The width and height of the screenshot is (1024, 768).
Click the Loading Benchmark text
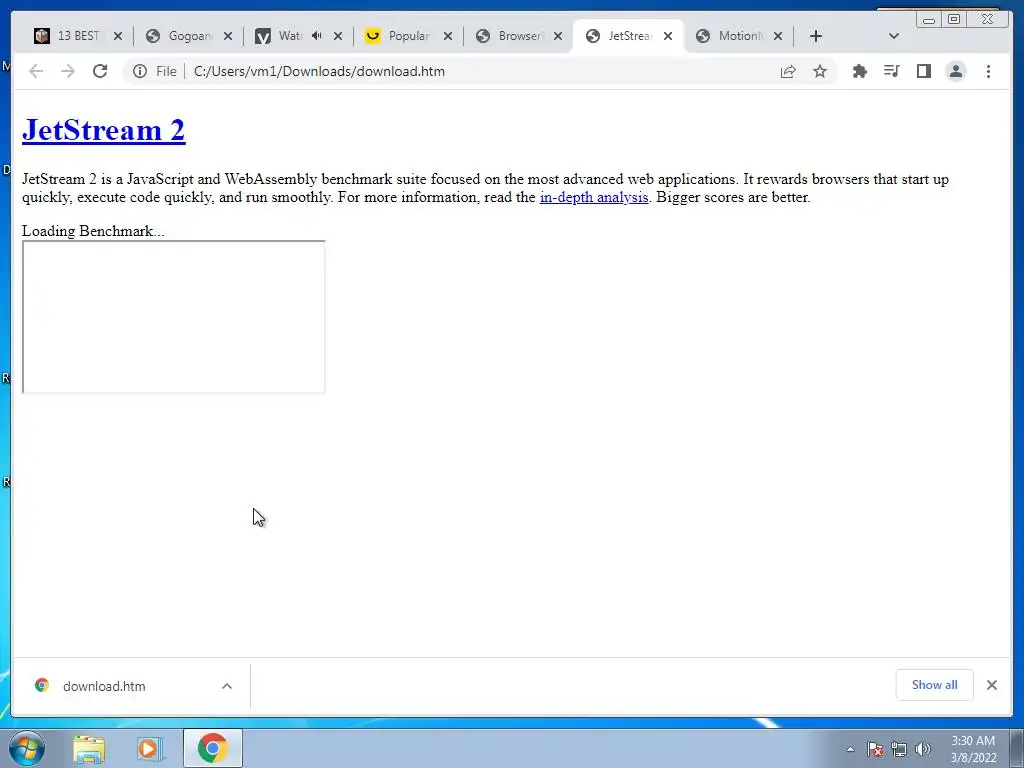[93, 231]
